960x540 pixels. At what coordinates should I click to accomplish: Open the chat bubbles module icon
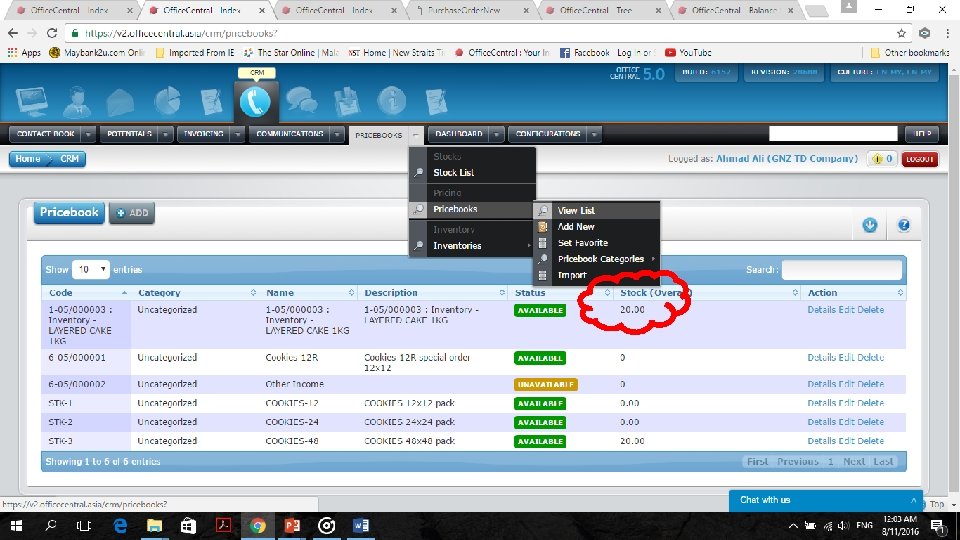tap(302, 101)
